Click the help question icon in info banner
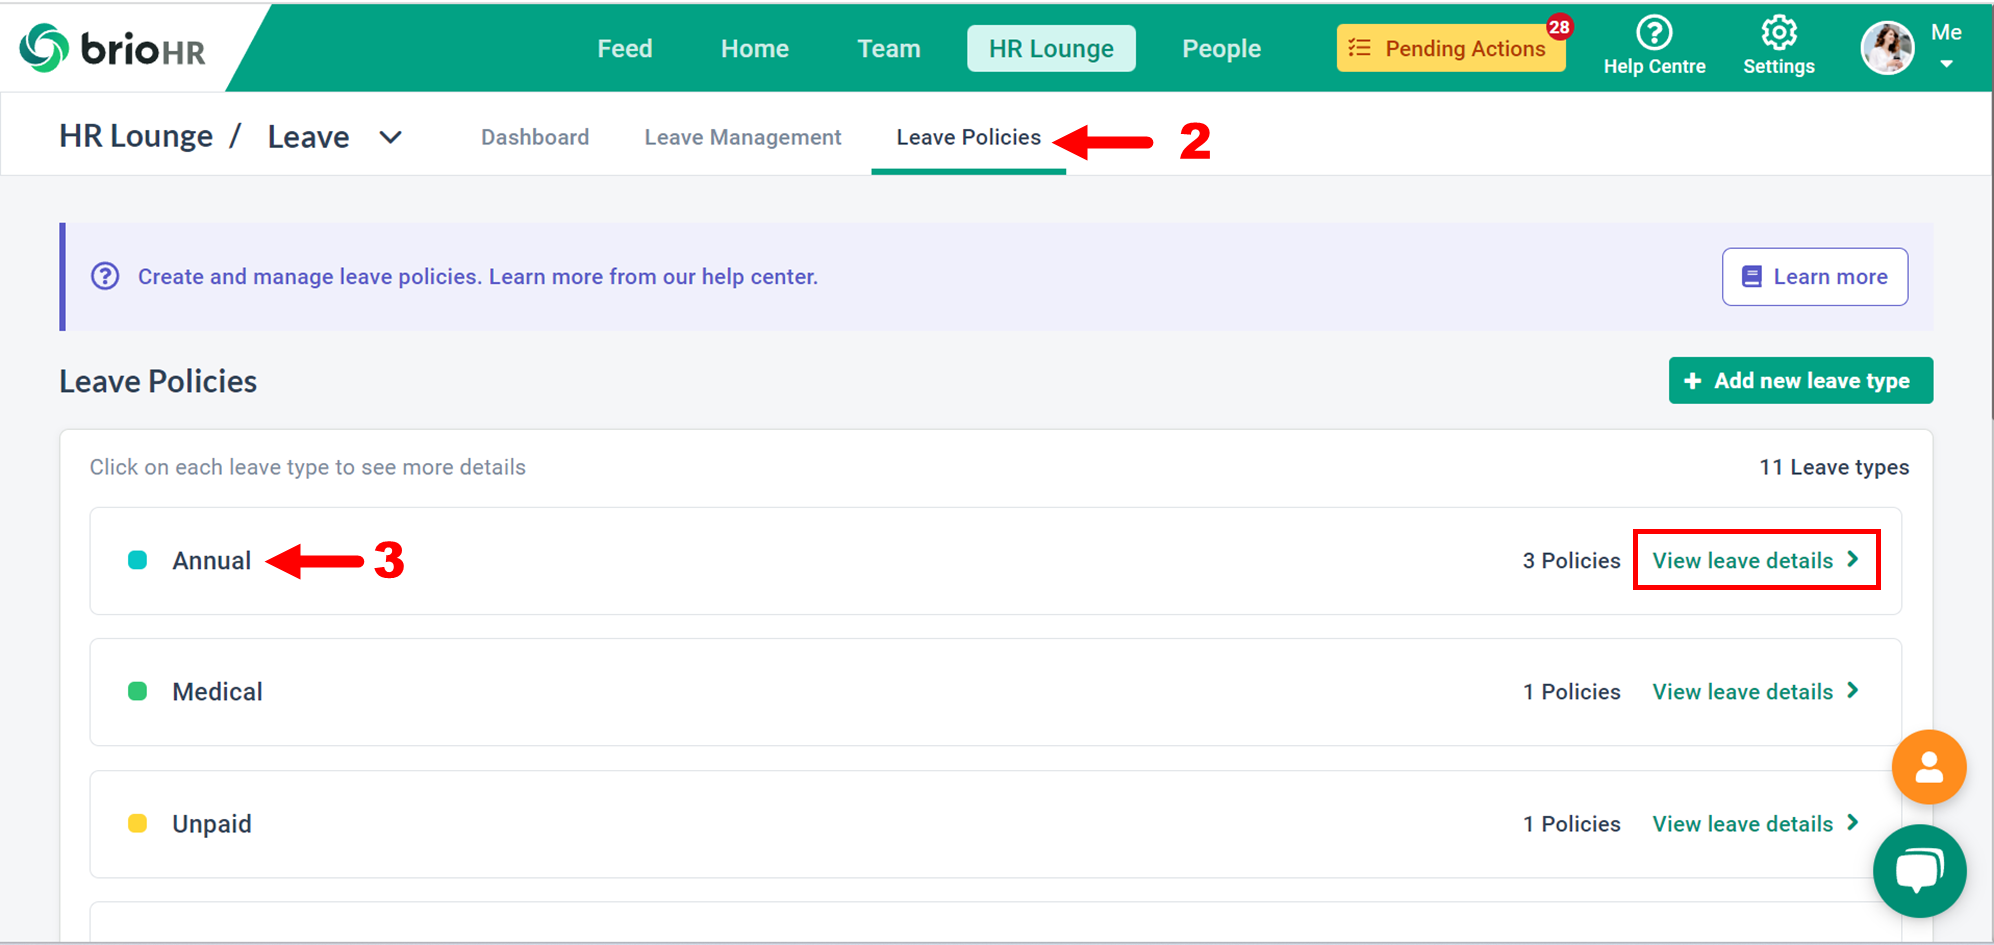1994x945 pixels. [105, 276]
